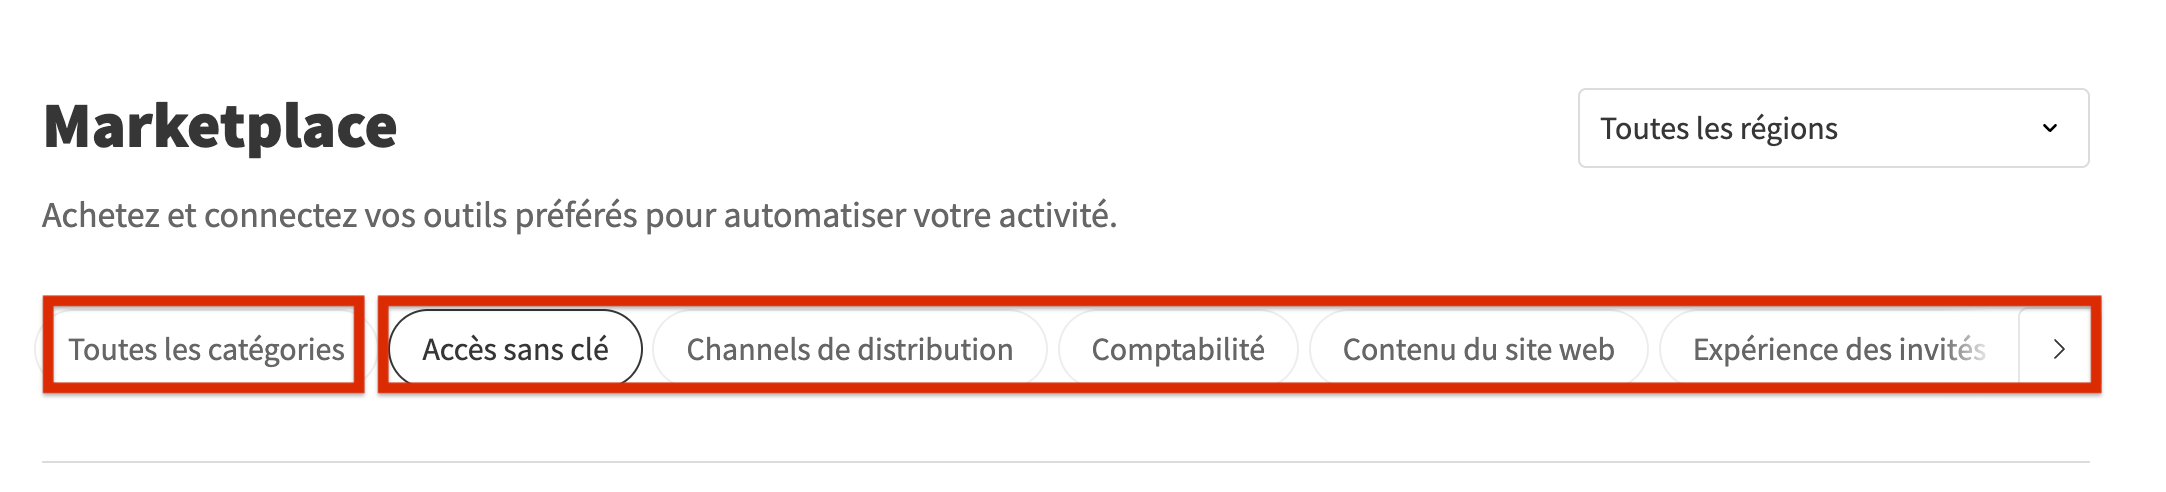View Expérience des invités integrations
The height and width of the screenshot is (492, 2166).
click(x=1839, y=349)
